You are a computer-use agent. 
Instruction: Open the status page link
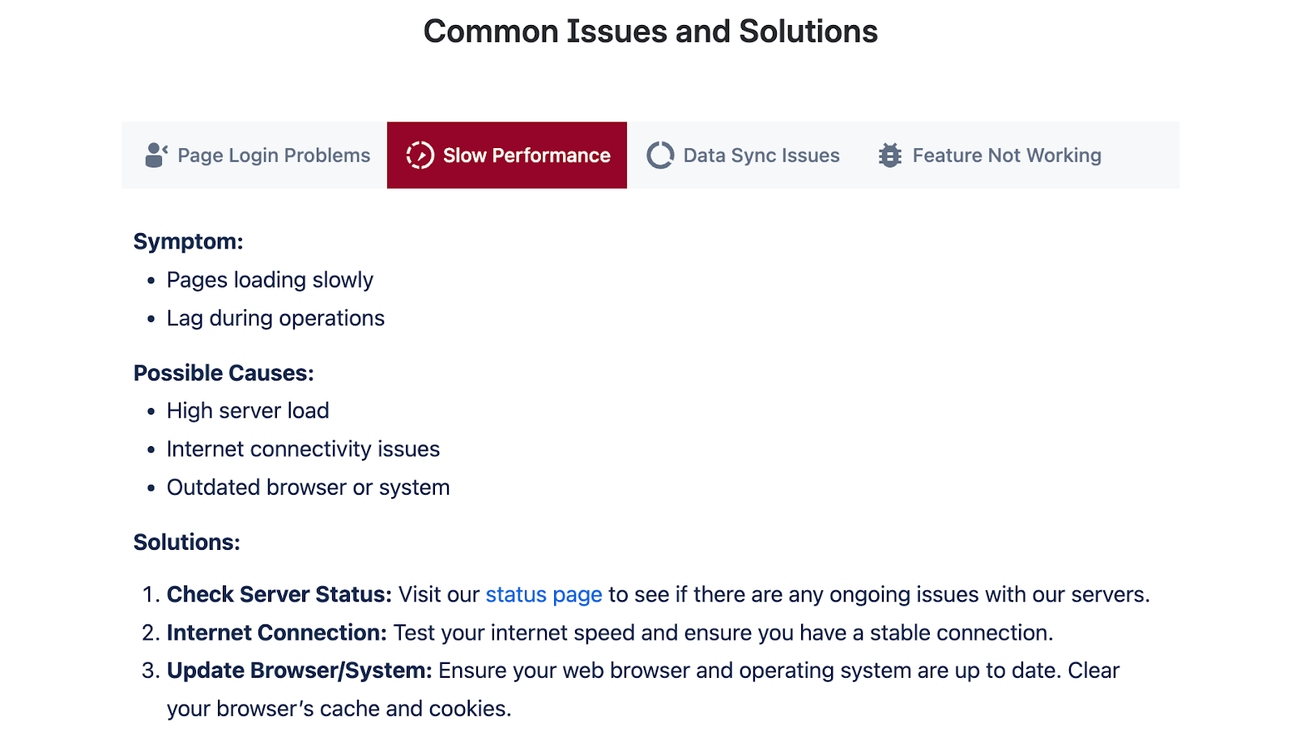click(x=543, y=594)
